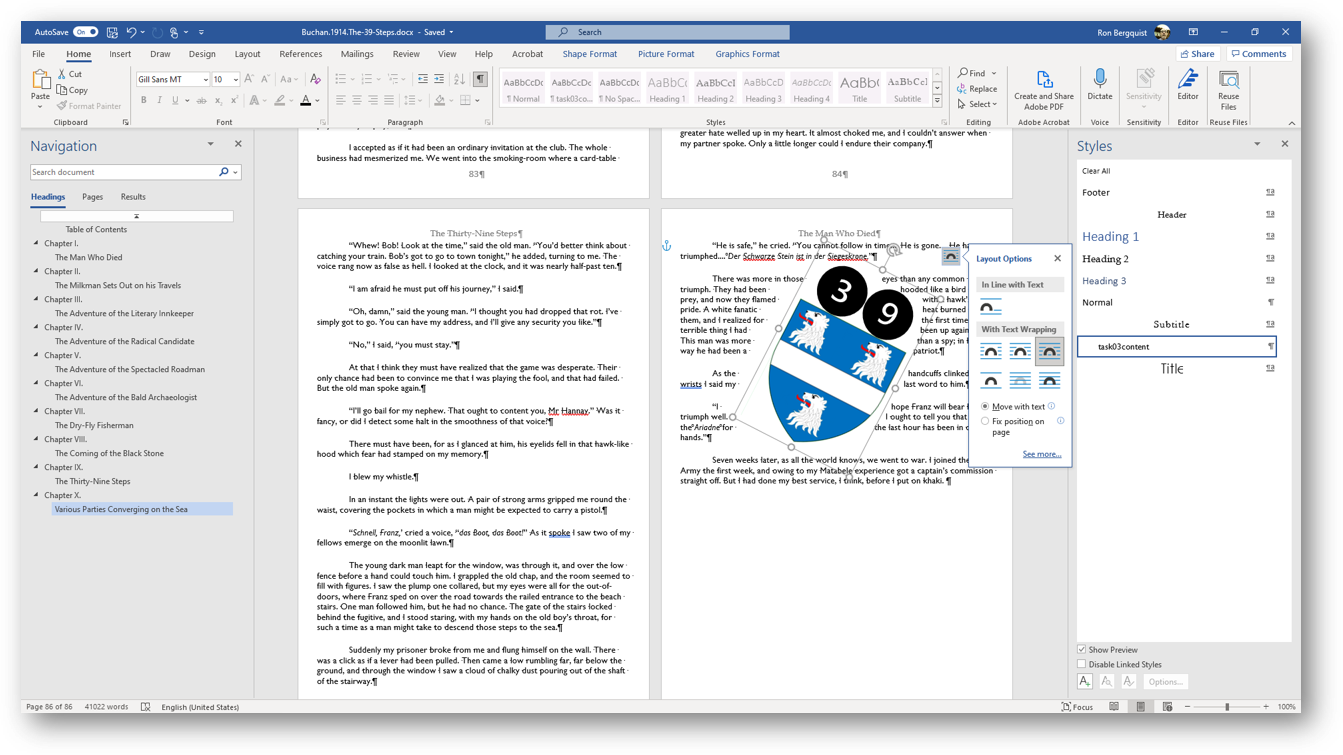Screen dimensions: 1343x755
Task: Switch to the Pages tab in Navigation
Action: [x=92, y=197]
